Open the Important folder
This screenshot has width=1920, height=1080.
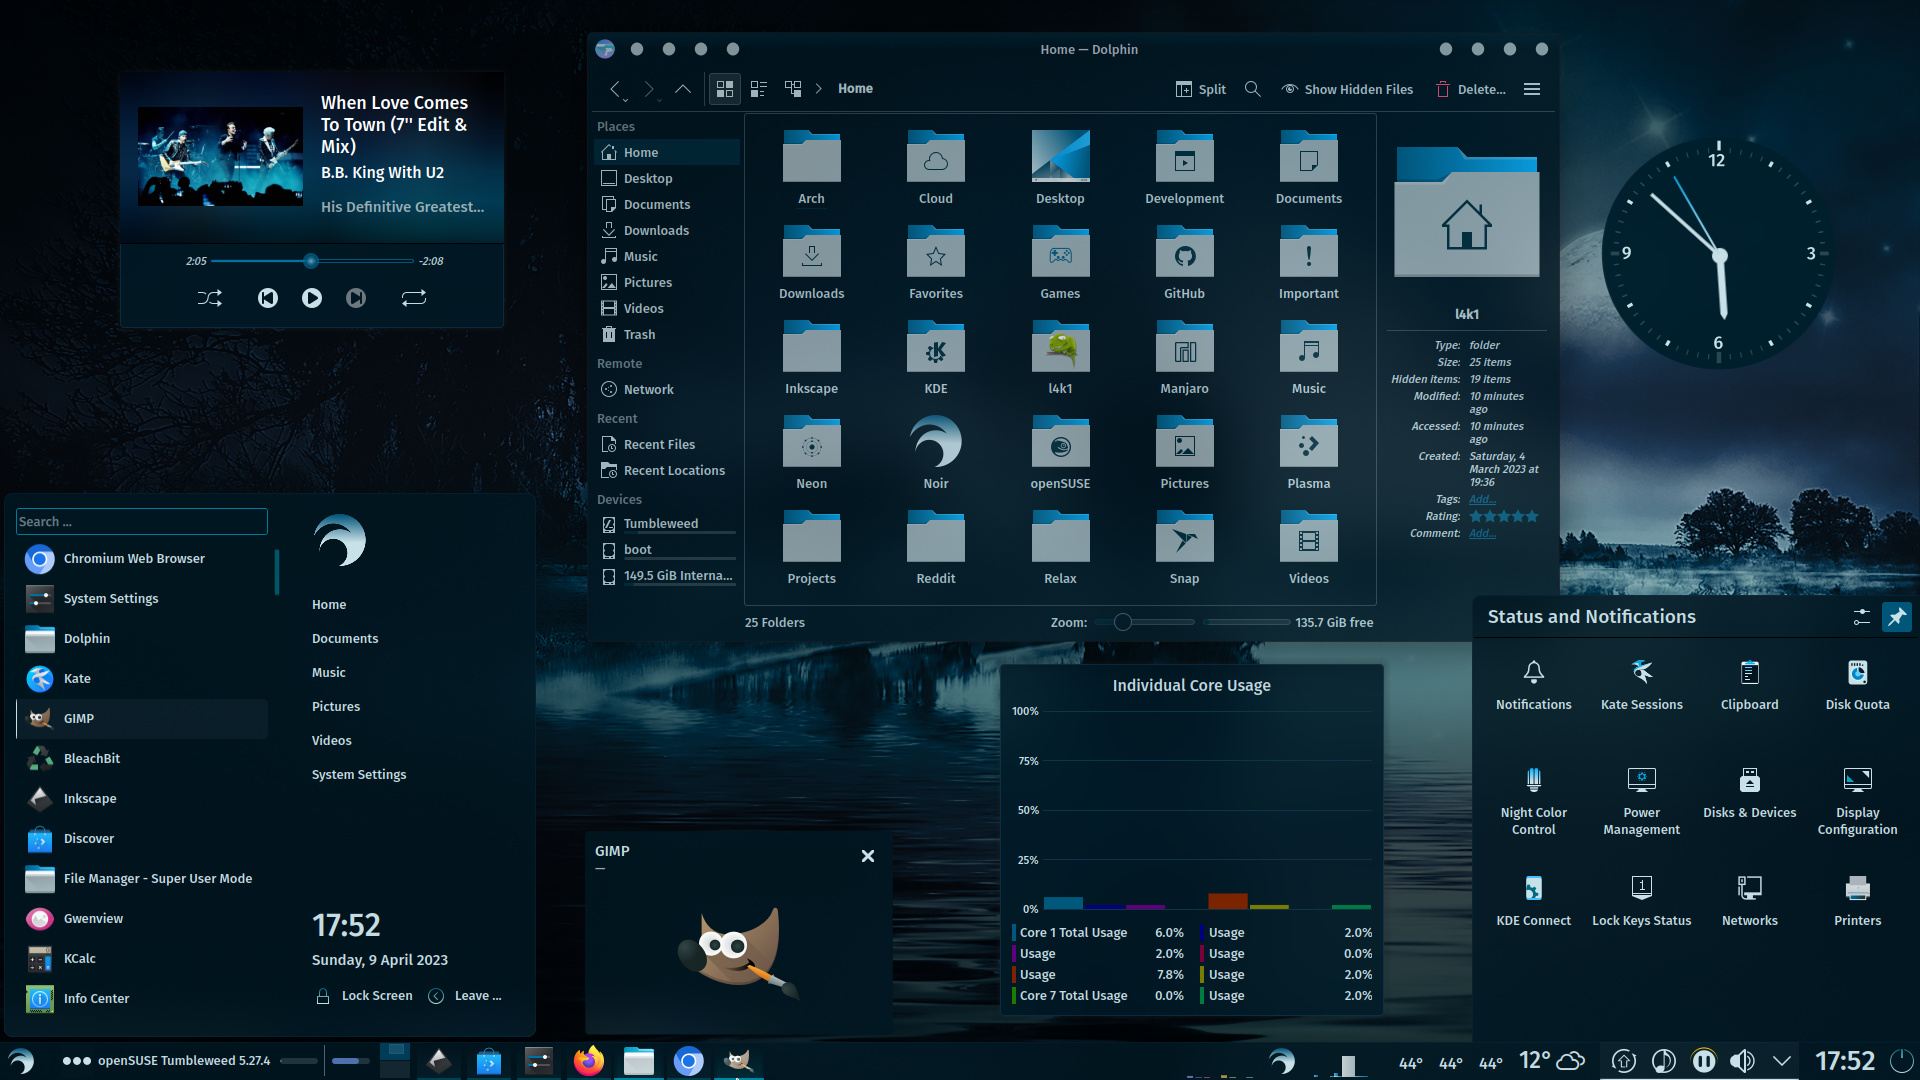click(1308, 264)
